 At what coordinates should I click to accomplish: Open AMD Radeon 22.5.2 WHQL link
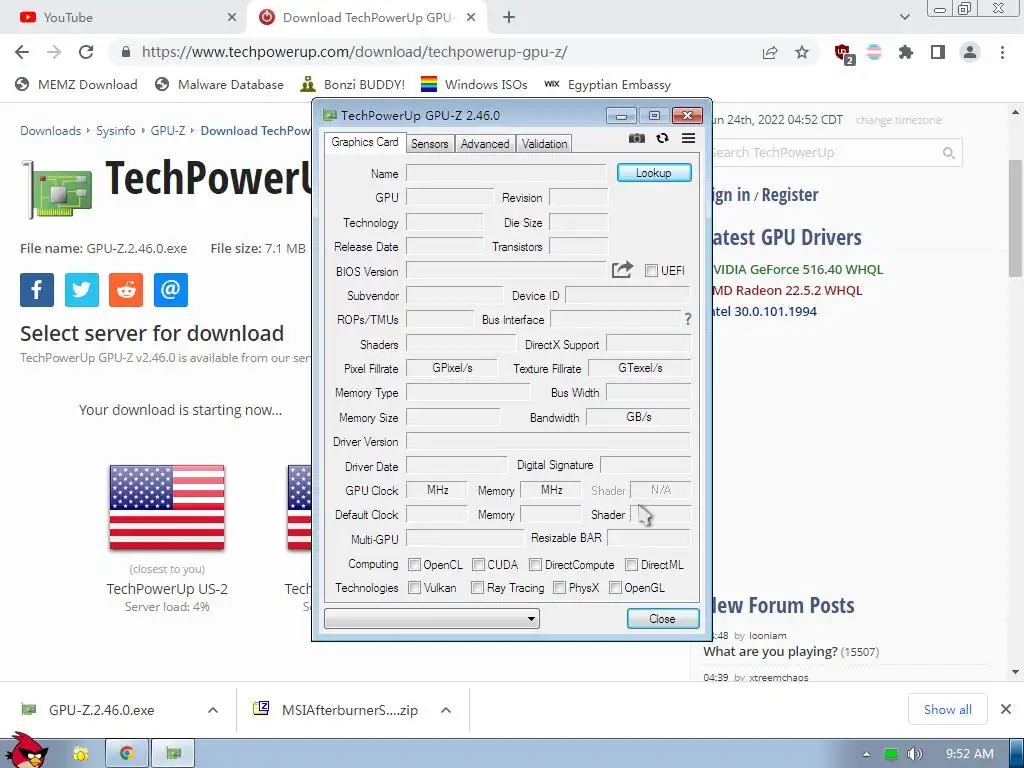pos(787,291)
